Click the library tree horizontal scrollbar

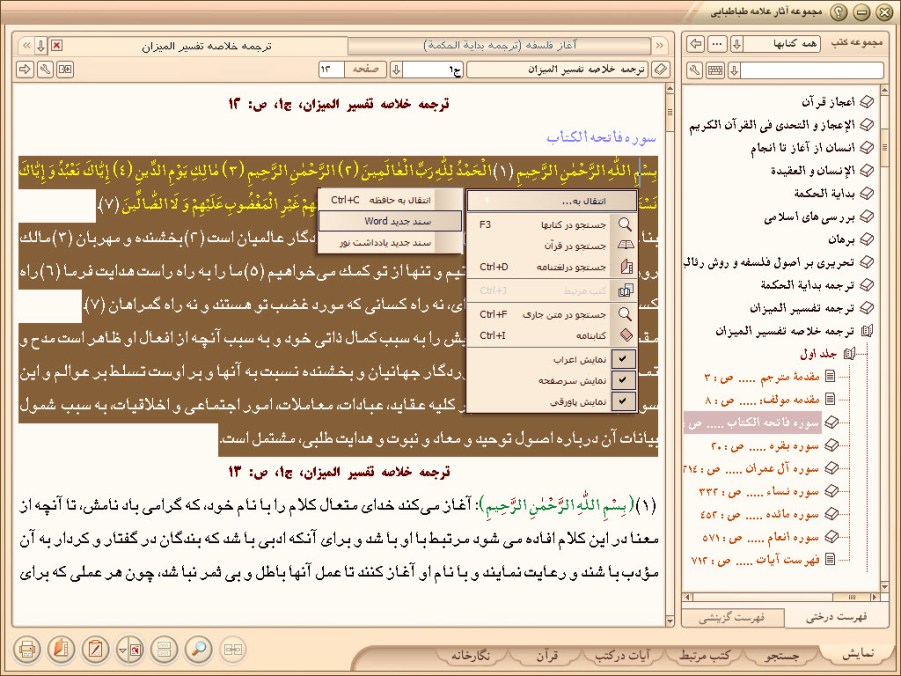click(x=781, y=597)
